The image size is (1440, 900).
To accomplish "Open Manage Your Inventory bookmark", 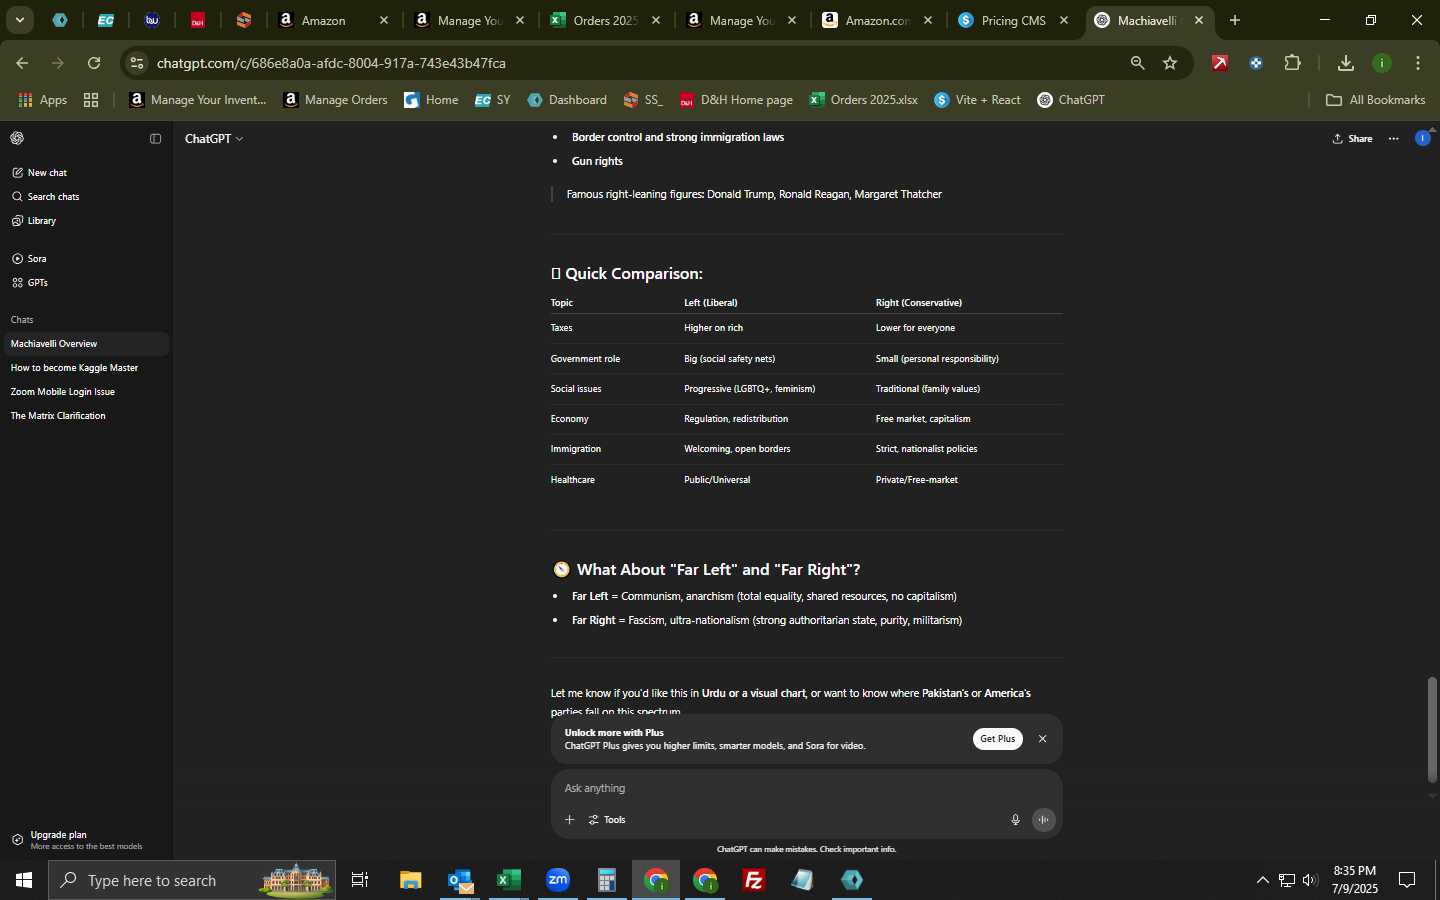I will click(x=198, y=100).
